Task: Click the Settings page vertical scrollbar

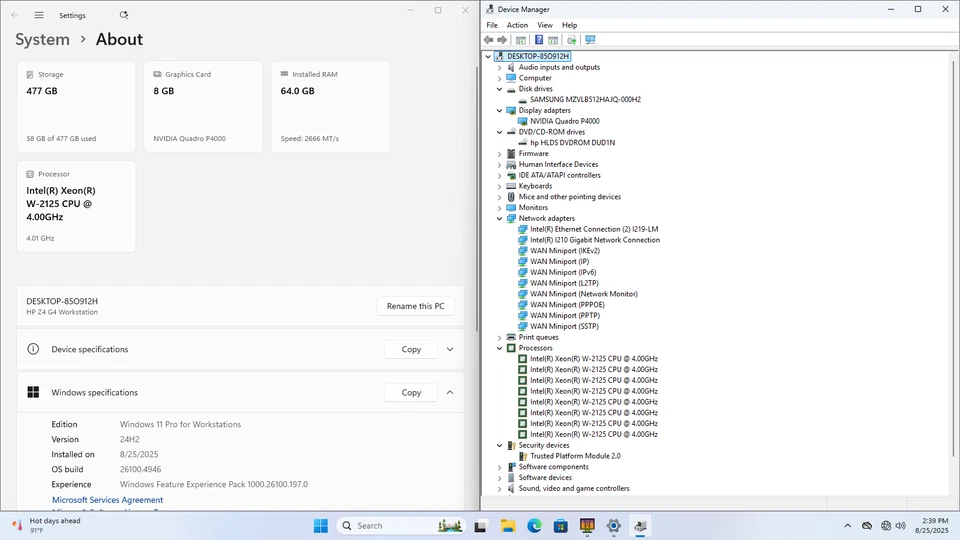Action: pyautogui.click(x=477, y=199)
